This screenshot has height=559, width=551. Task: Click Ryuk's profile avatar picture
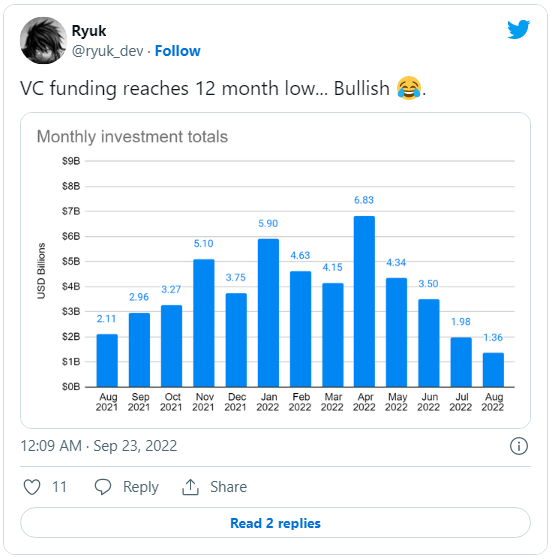pyautogui.click(x=43, y=41)
